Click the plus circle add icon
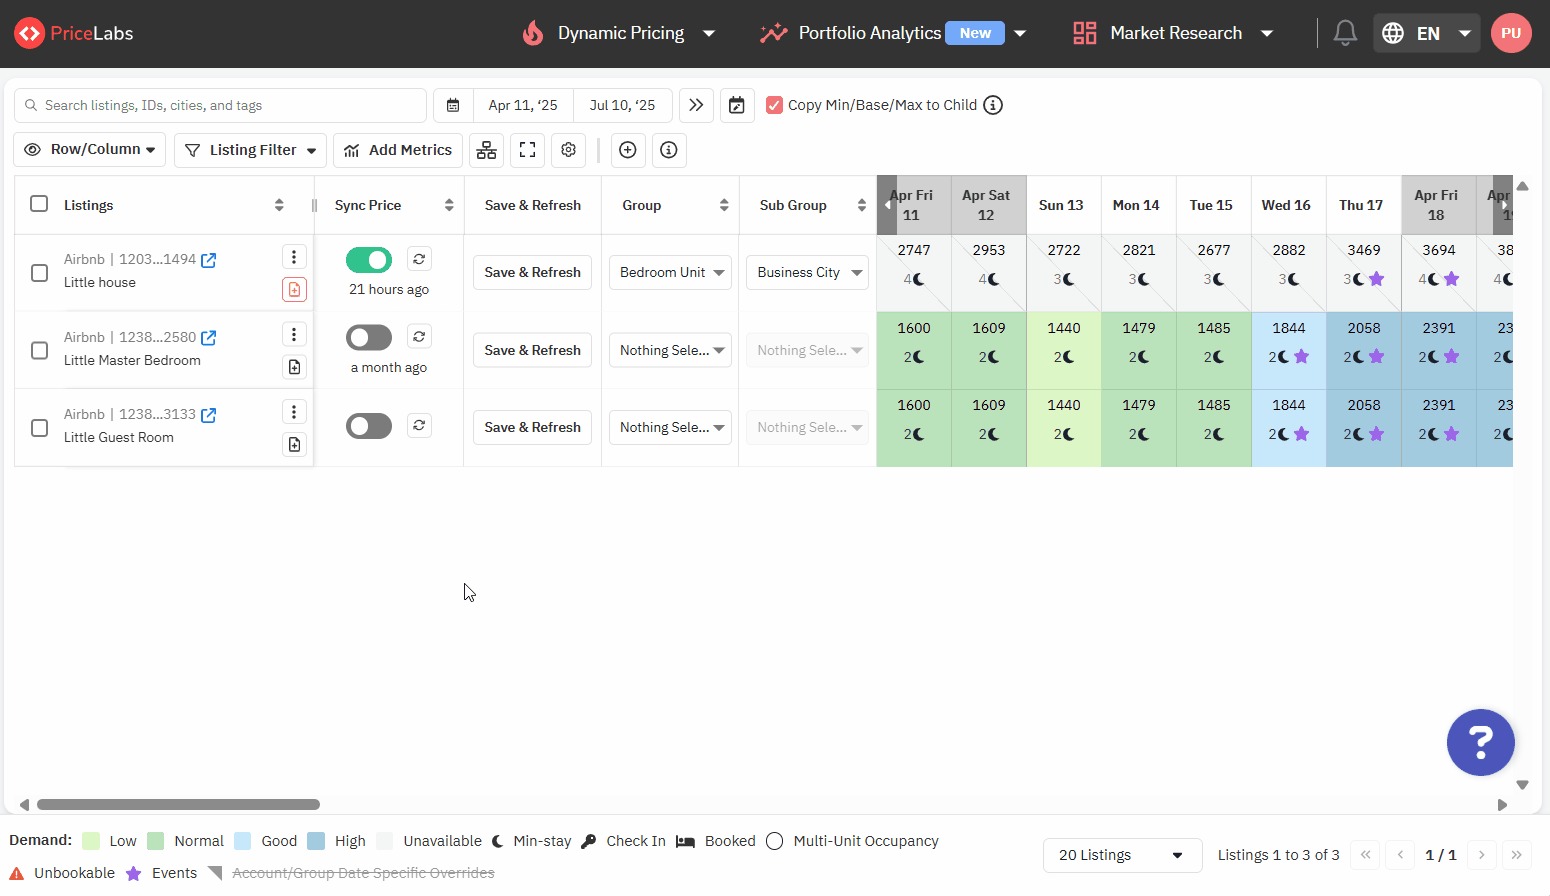 (x=628, y=150)
